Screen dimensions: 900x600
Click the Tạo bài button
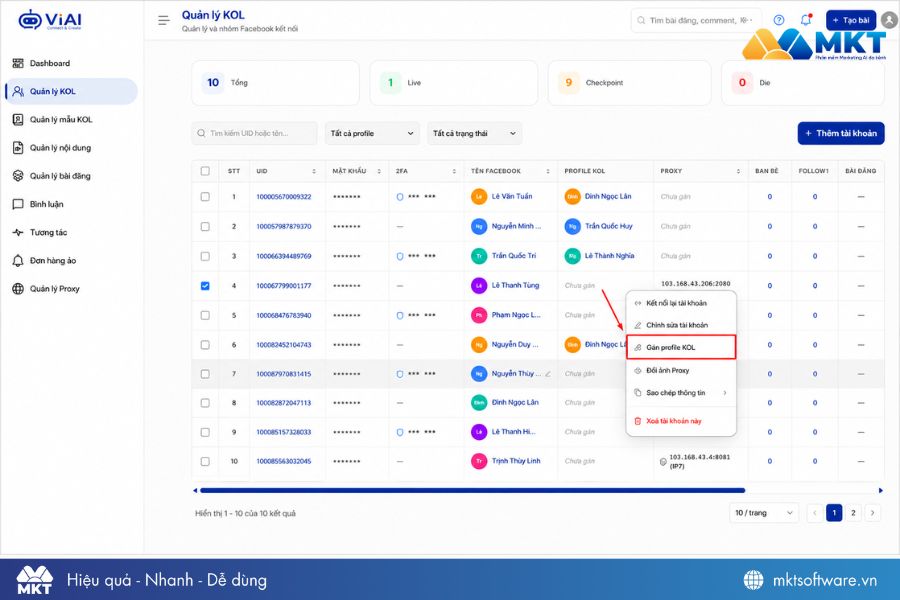click(x=851, y=20)
